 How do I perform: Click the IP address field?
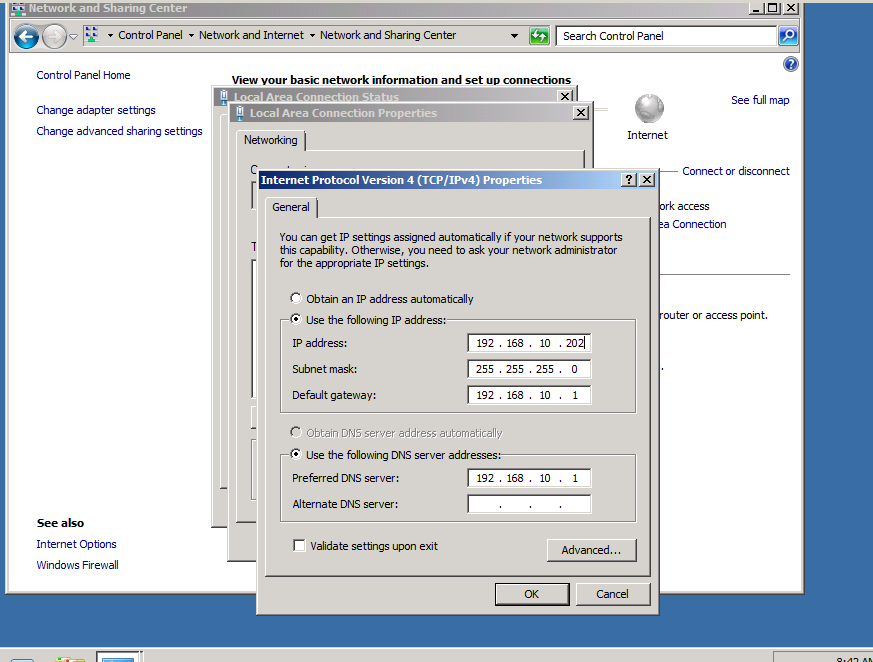[x=529, y=343]
